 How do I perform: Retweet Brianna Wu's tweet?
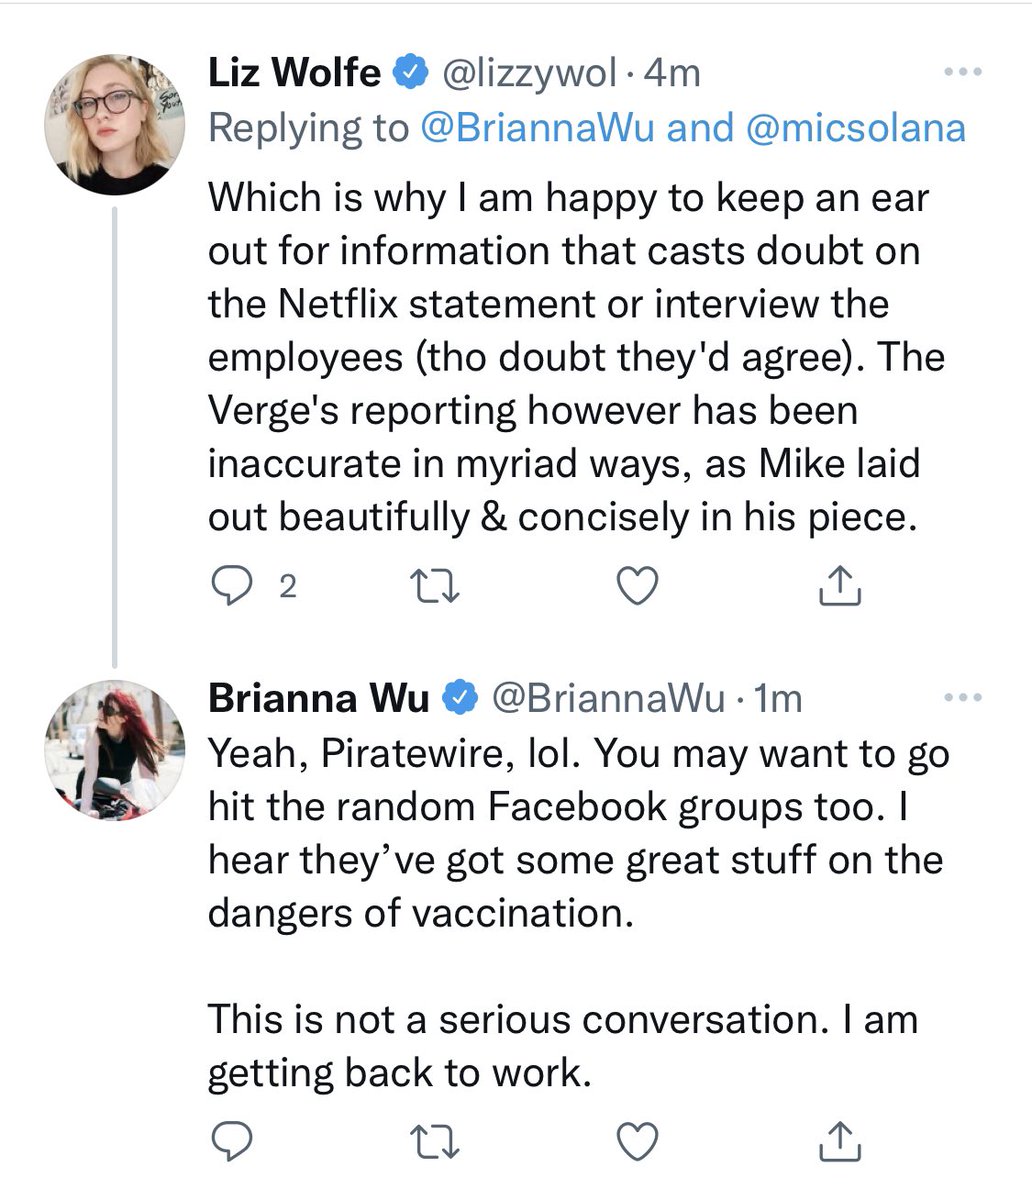tap(438, 1141)
